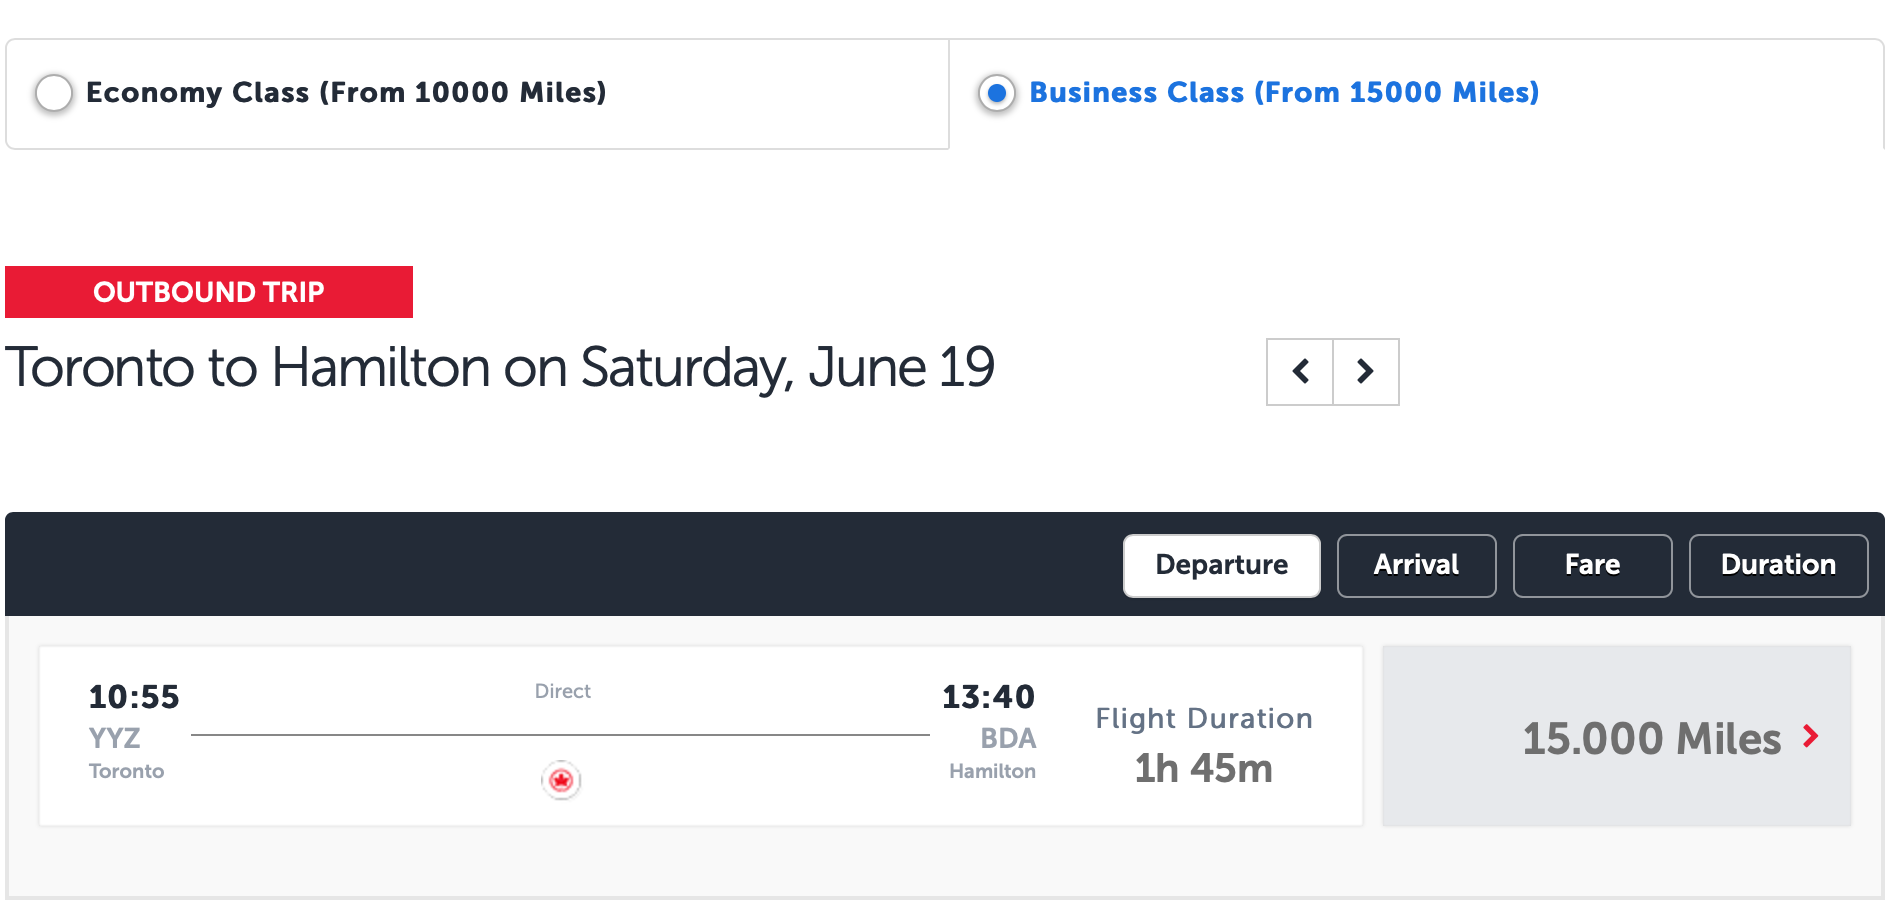The width and height of the screenshot is (1886, 904).
Task: Click the Direct flight label
Action: click(562, 691)
